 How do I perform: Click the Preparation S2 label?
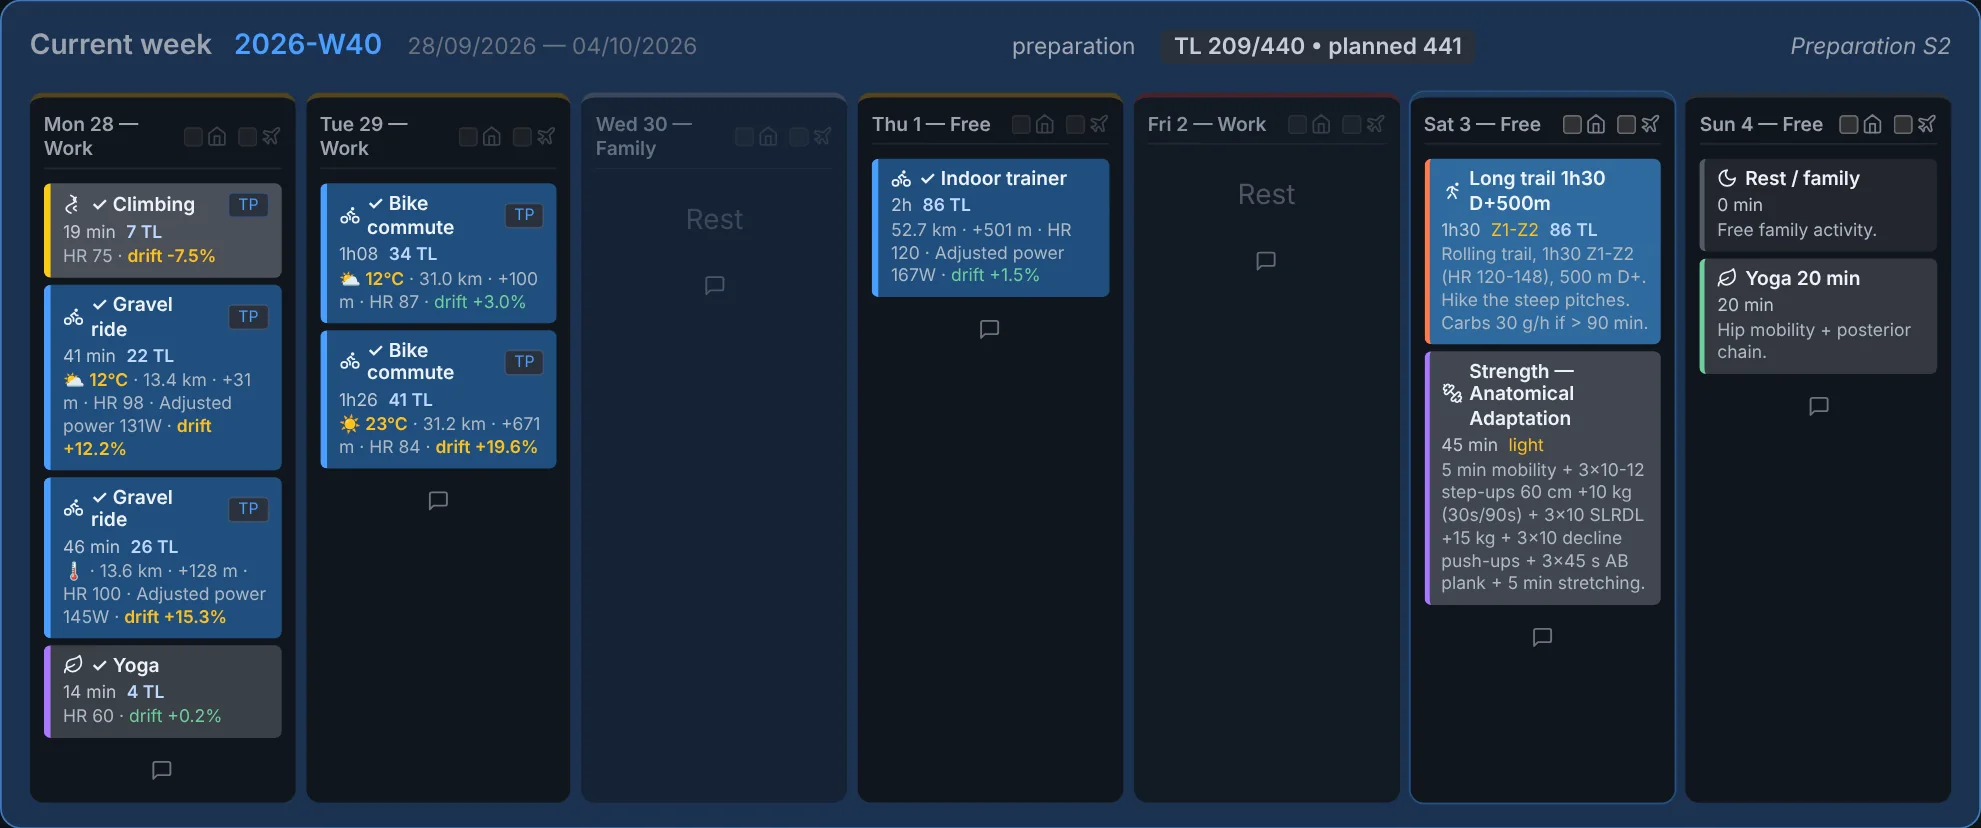tap(1870, 46)
